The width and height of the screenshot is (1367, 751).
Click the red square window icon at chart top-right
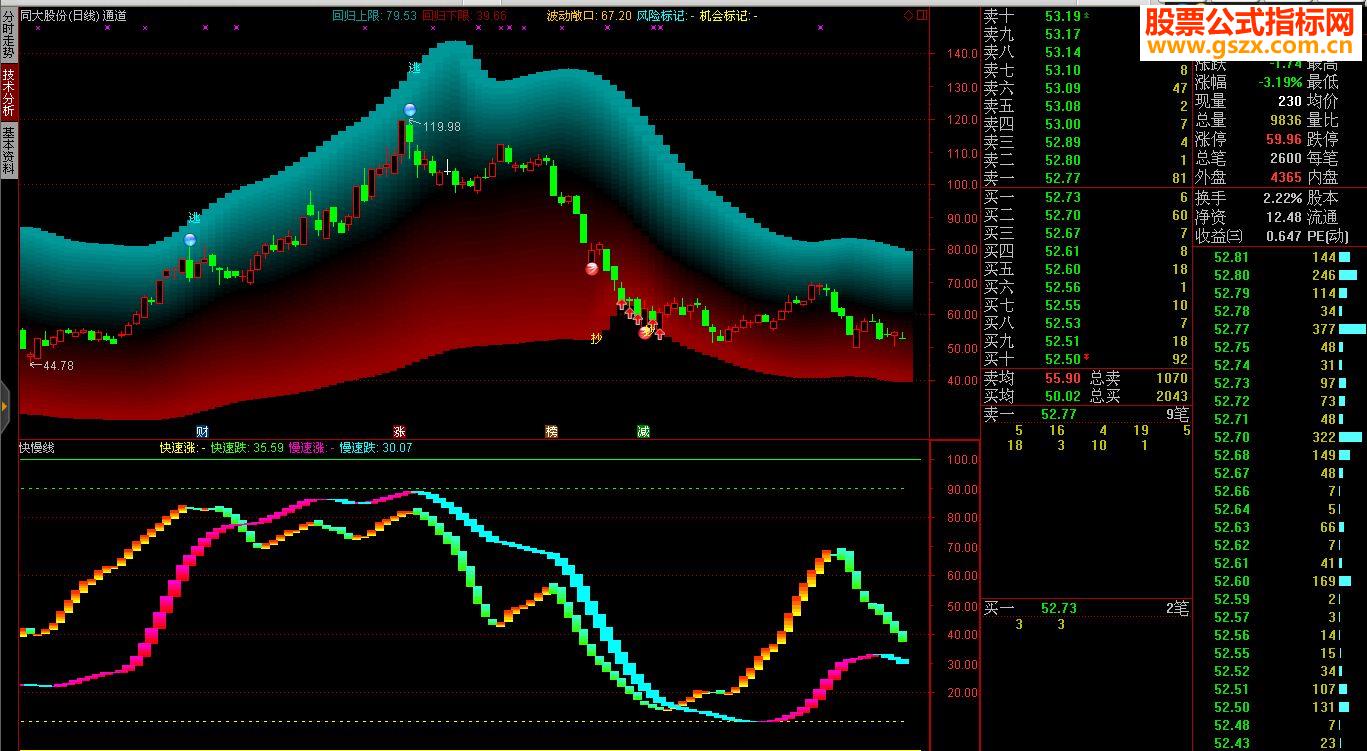point(922,15)
